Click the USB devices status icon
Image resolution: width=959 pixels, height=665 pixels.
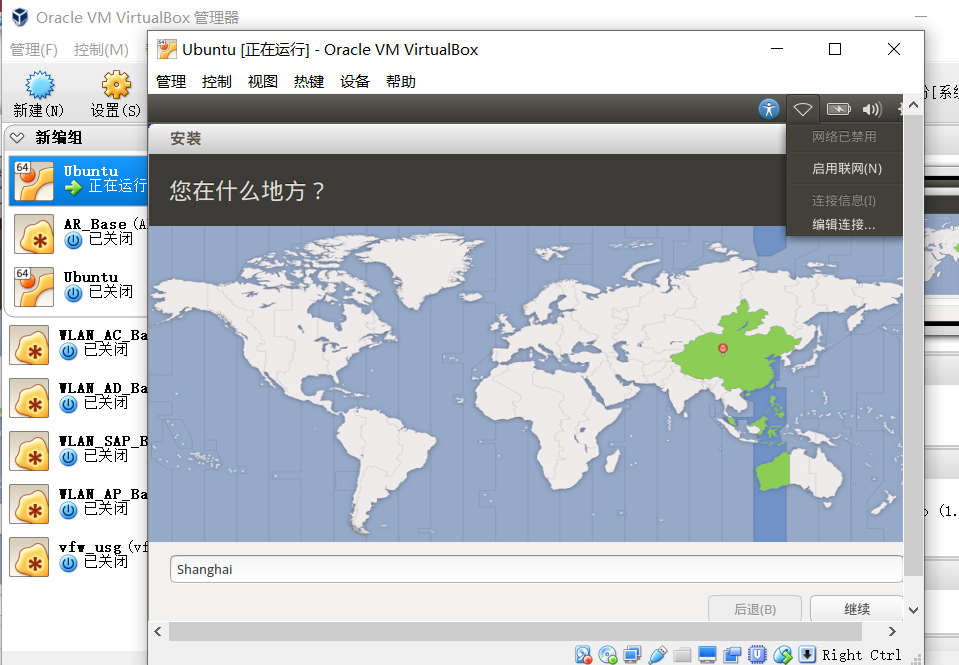(x=657, y=655)
